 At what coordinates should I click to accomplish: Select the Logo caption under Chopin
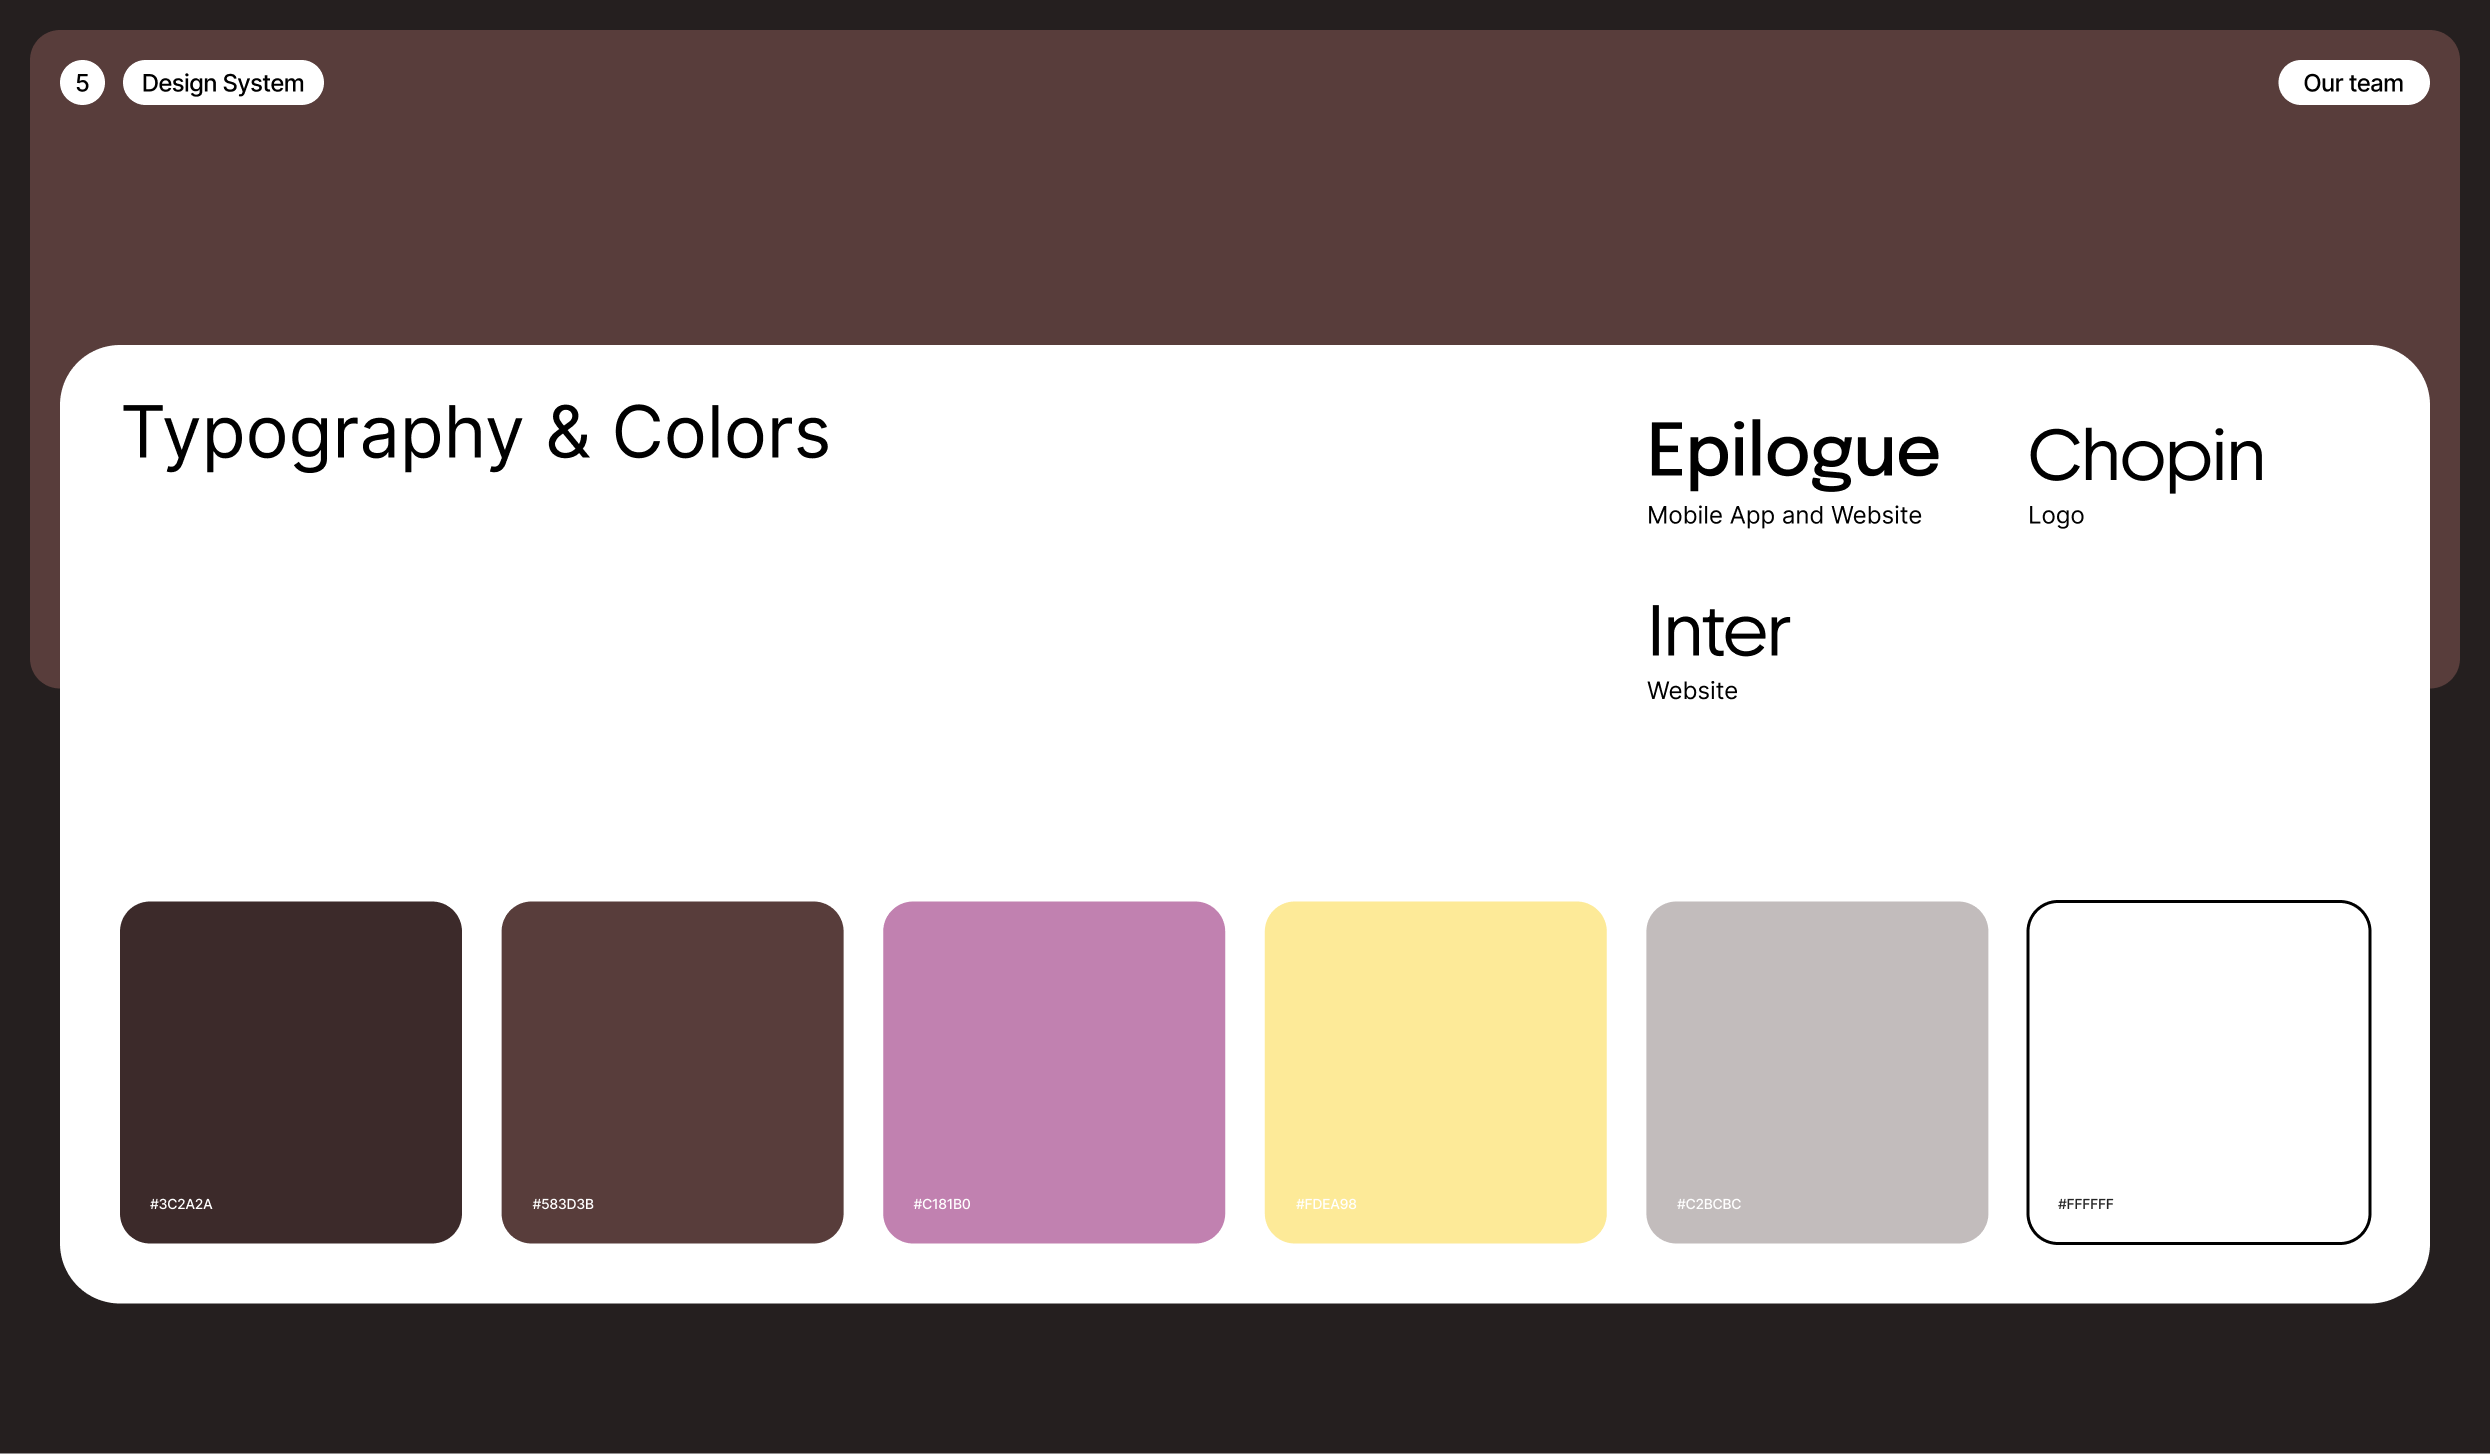click(2055, 516)
